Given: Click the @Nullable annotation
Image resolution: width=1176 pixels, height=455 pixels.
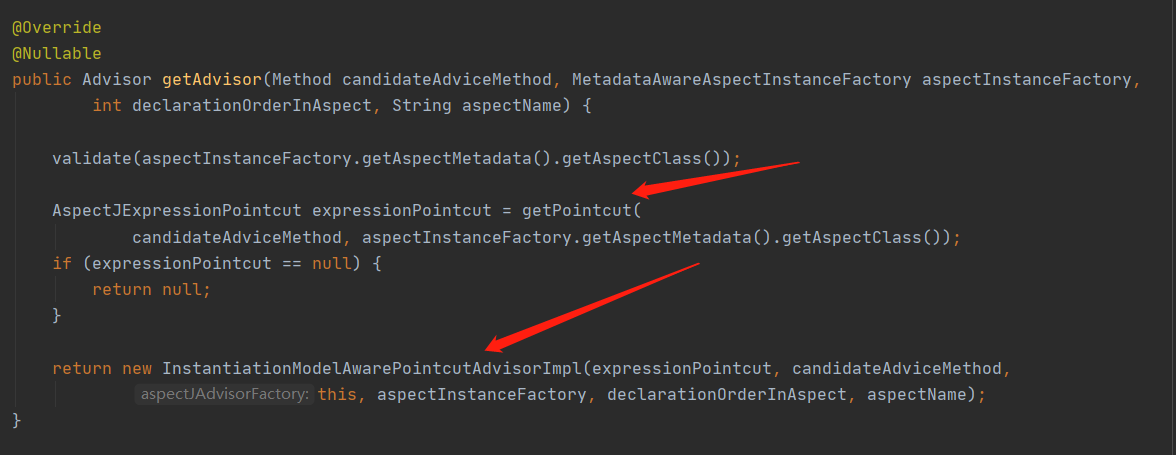Looking at the screenshot, I should [x=57, y=54].
